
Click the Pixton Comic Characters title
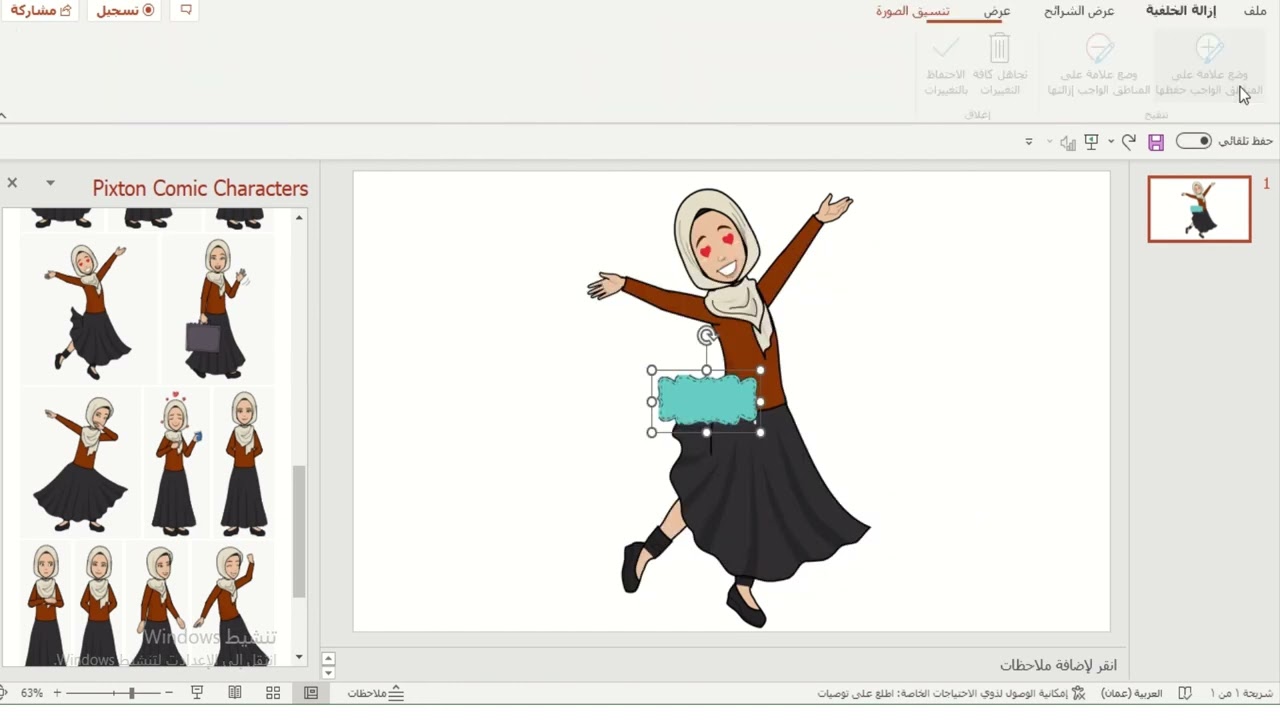coord(200,188)
